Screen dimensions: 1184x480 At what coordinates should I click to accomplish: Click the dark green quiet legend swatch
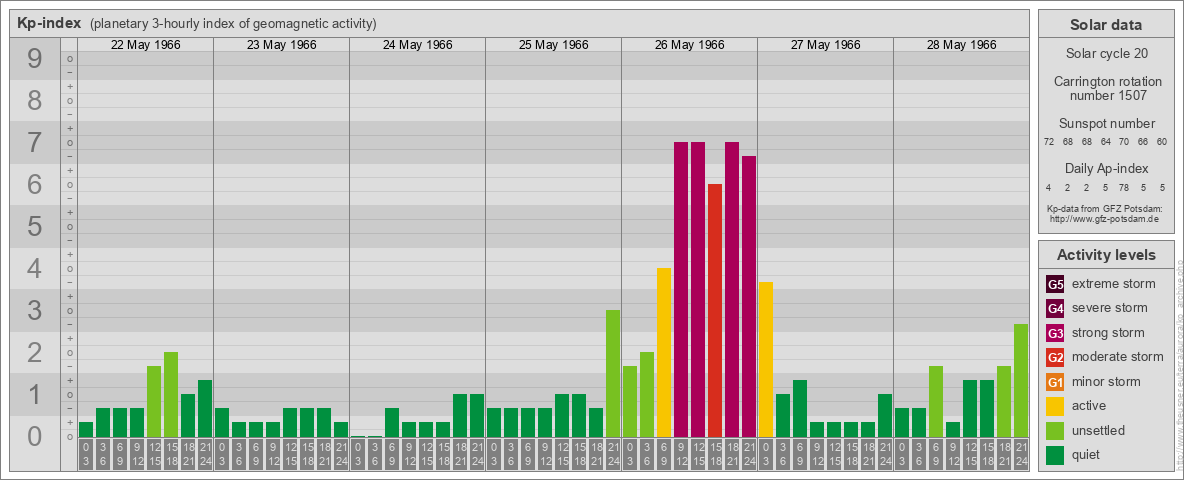[1055, 454]
